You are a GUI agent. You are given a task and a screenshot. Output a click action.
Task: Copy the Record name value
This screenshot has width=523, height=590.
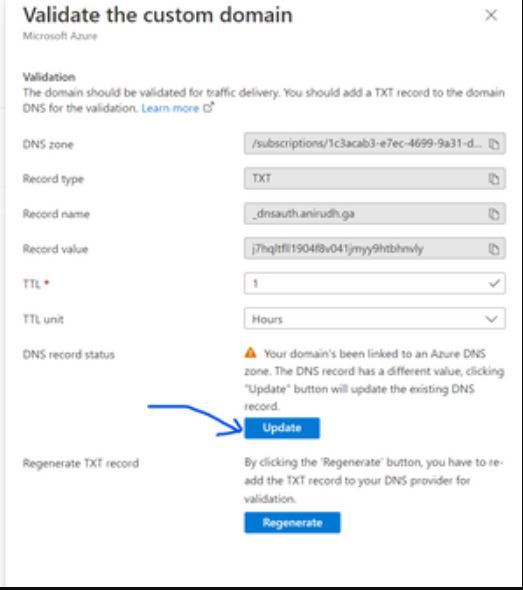click(x=494, y=214)
